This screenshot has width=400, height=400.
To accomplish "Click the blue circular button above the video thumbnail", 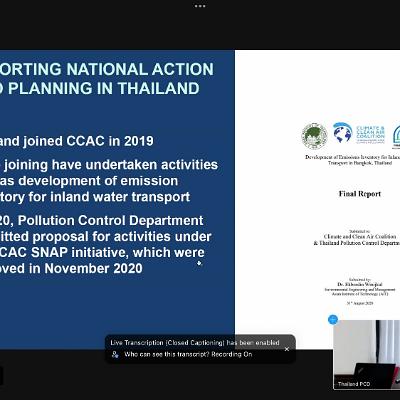I will pyautogui.click(x=333, y=320).
